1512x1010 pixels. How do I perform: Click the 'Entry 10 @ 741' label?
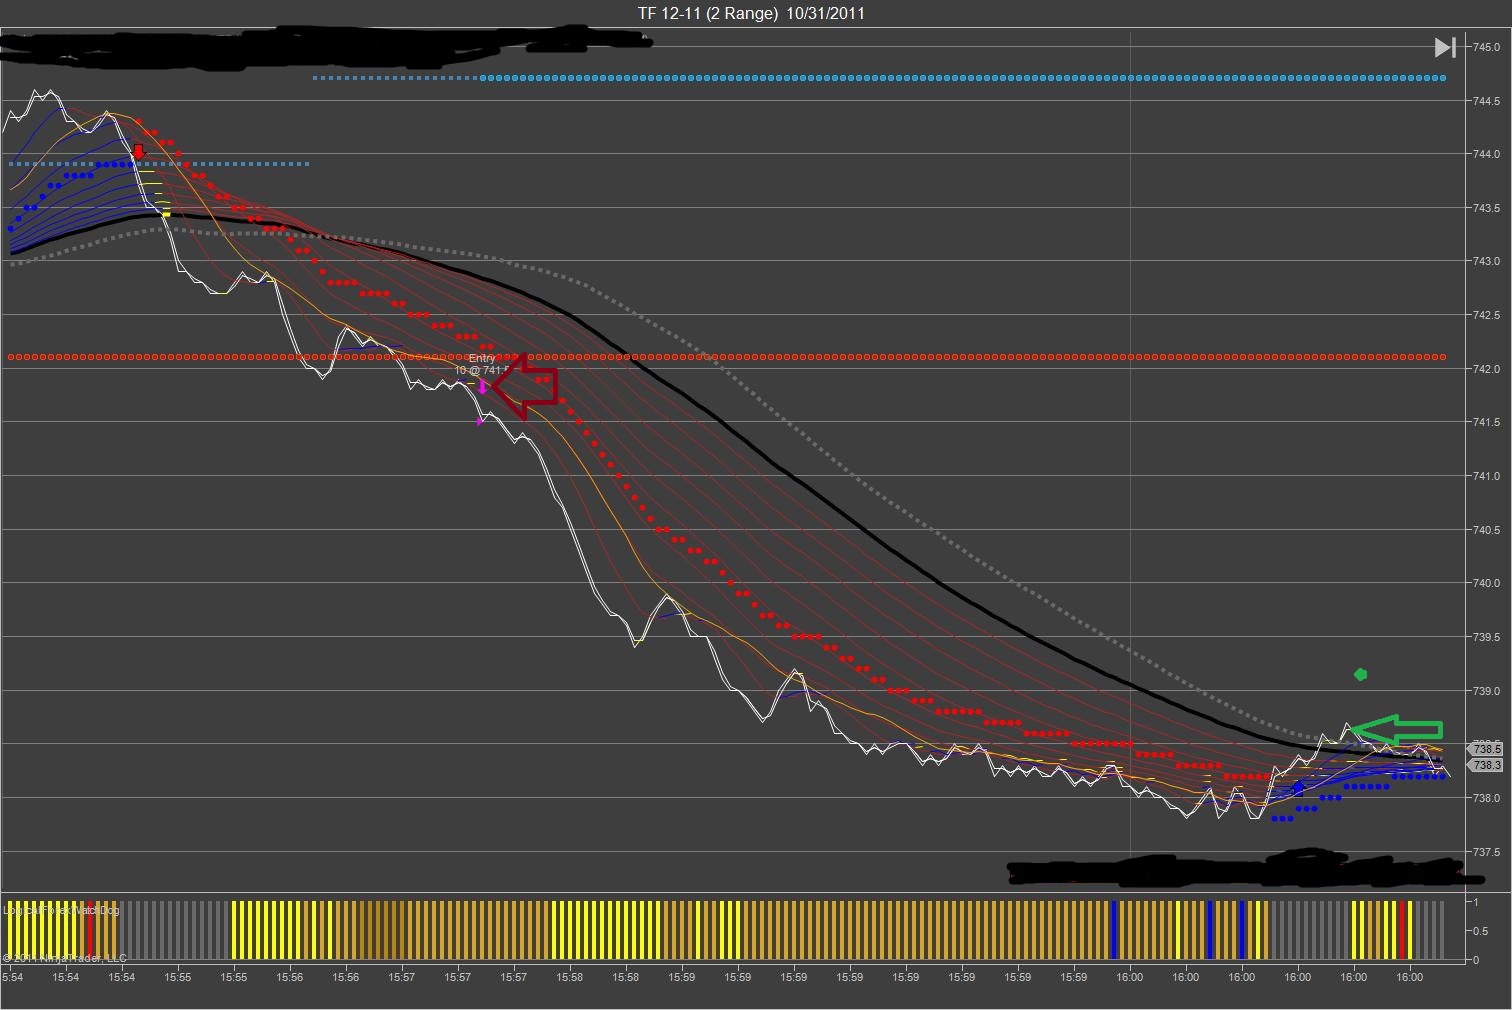coord(481,364)
